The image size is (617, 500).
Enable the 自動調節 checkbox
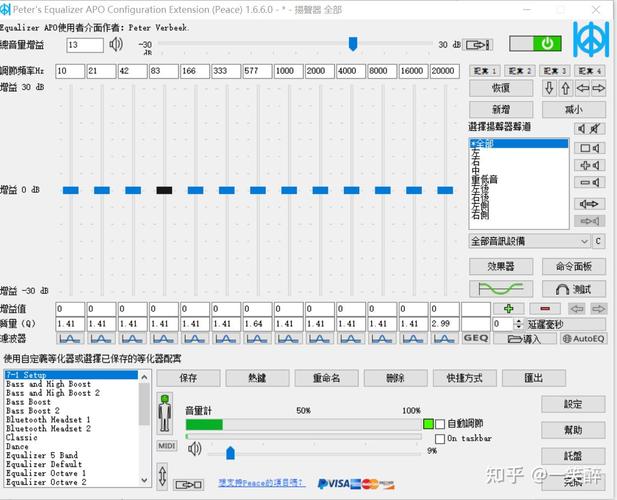(x=440, y=424)
